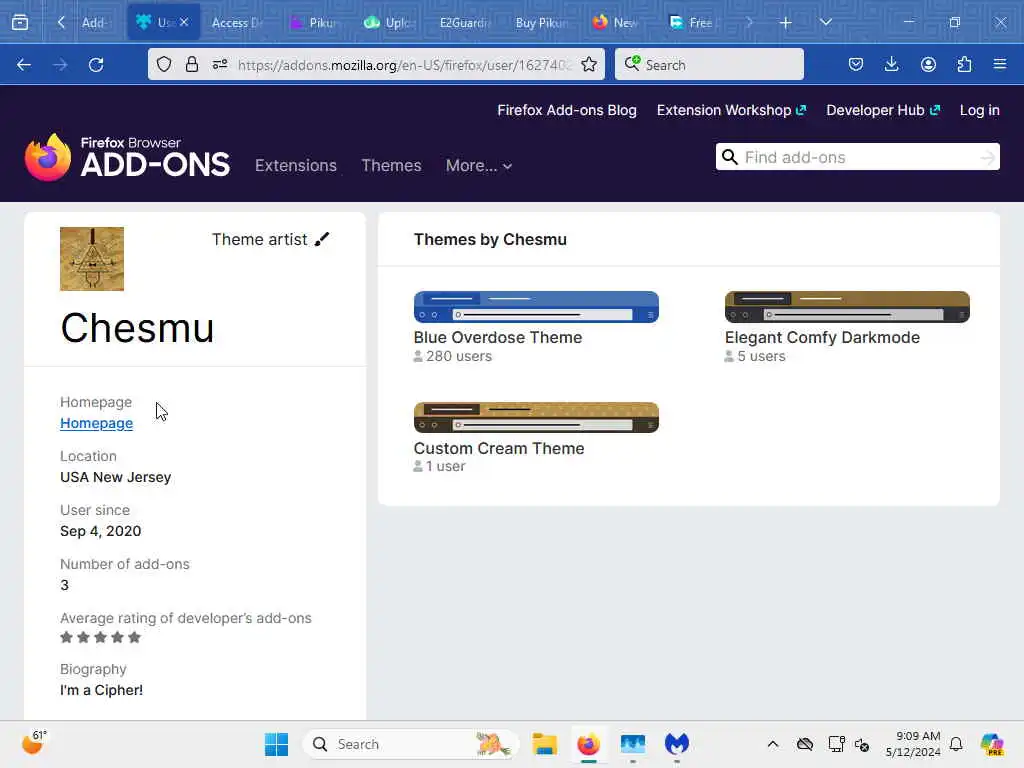Click the Firefox Browser ADD-ONS logo
Image resolution: width=1024 pixels, height=768 pixels.
(127, 157)
